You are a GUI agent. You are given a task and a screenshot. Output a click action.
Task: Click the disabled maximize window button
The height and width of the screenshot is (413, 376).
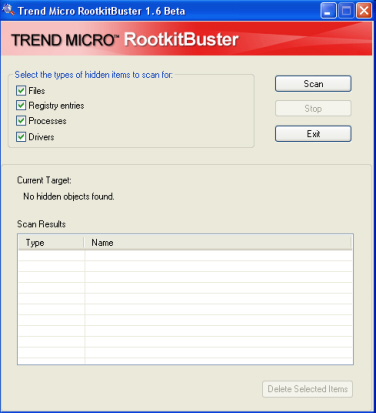click(346, 11)
